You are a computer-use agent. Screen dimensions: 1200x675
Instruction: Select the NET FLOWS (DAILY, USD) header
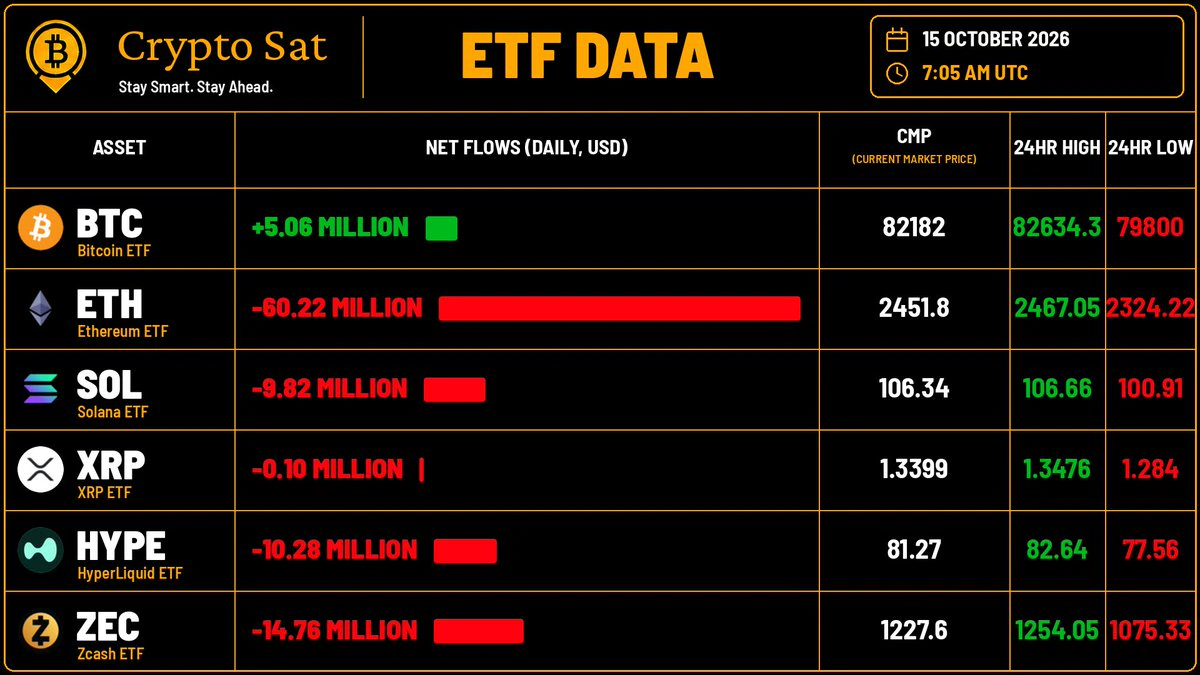[x=527, y=148]
